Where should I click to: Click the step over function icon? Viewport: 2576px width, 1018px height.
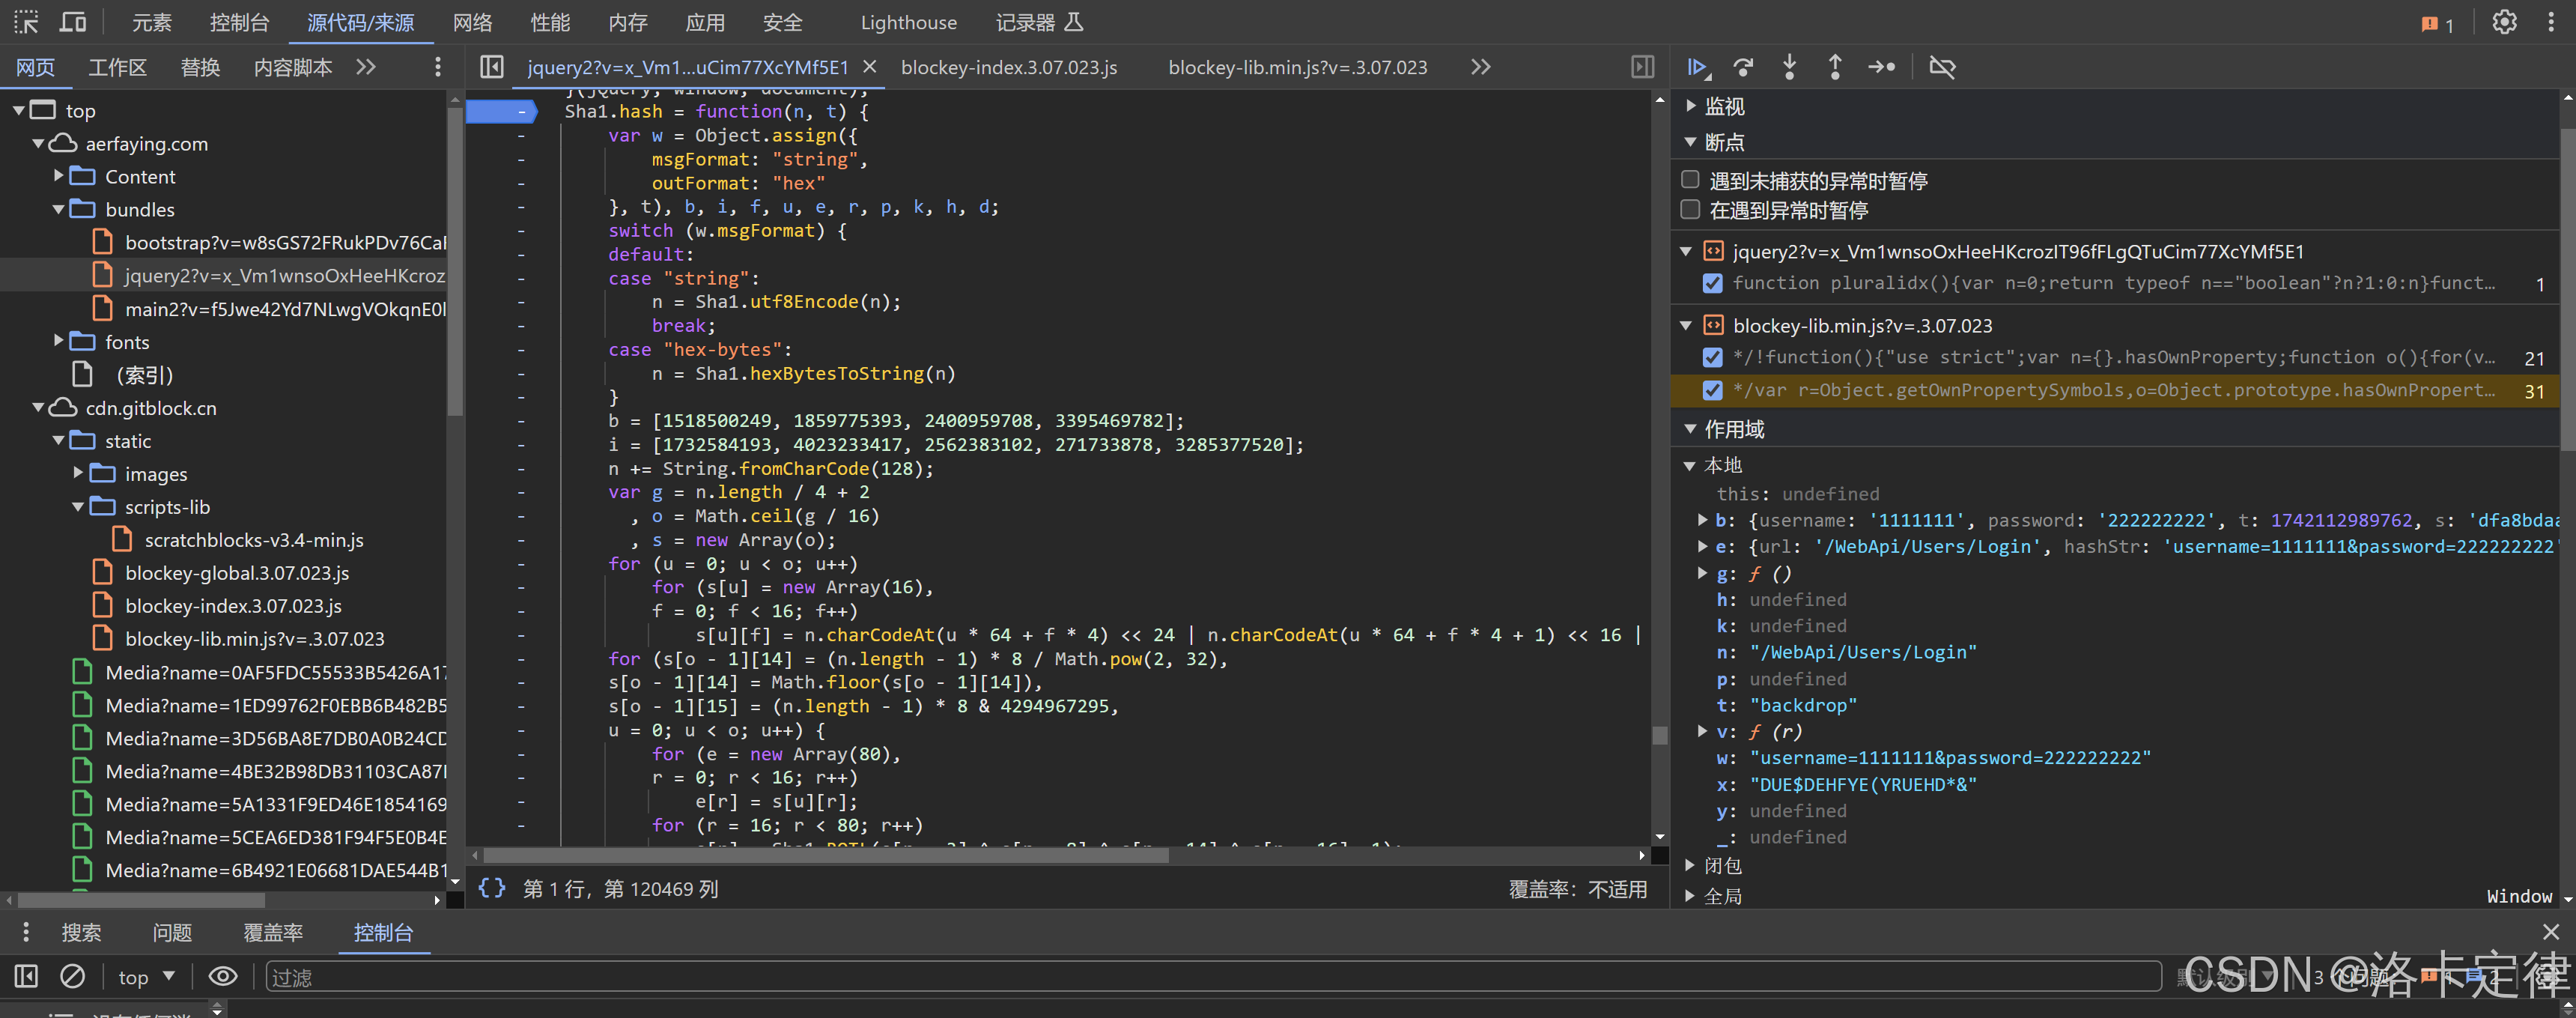click(x=1743, y=67)
